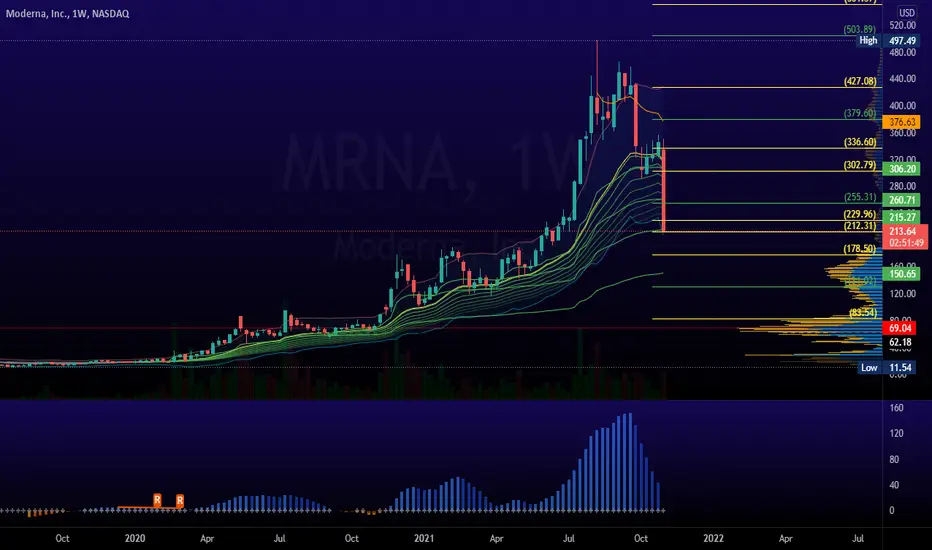Image resolution: width=932 pixels, height=550 pixels.
Task: Click the green 306.20 price label
Action: tap(902, 169)
